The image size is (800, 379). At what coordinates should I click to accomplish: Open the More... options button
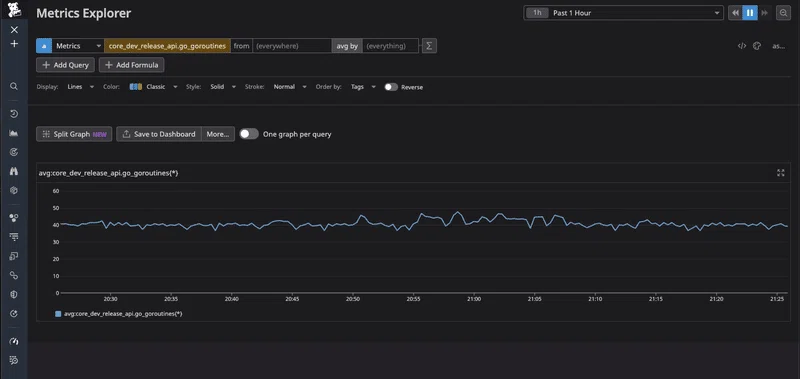click(x=218, y=134)
